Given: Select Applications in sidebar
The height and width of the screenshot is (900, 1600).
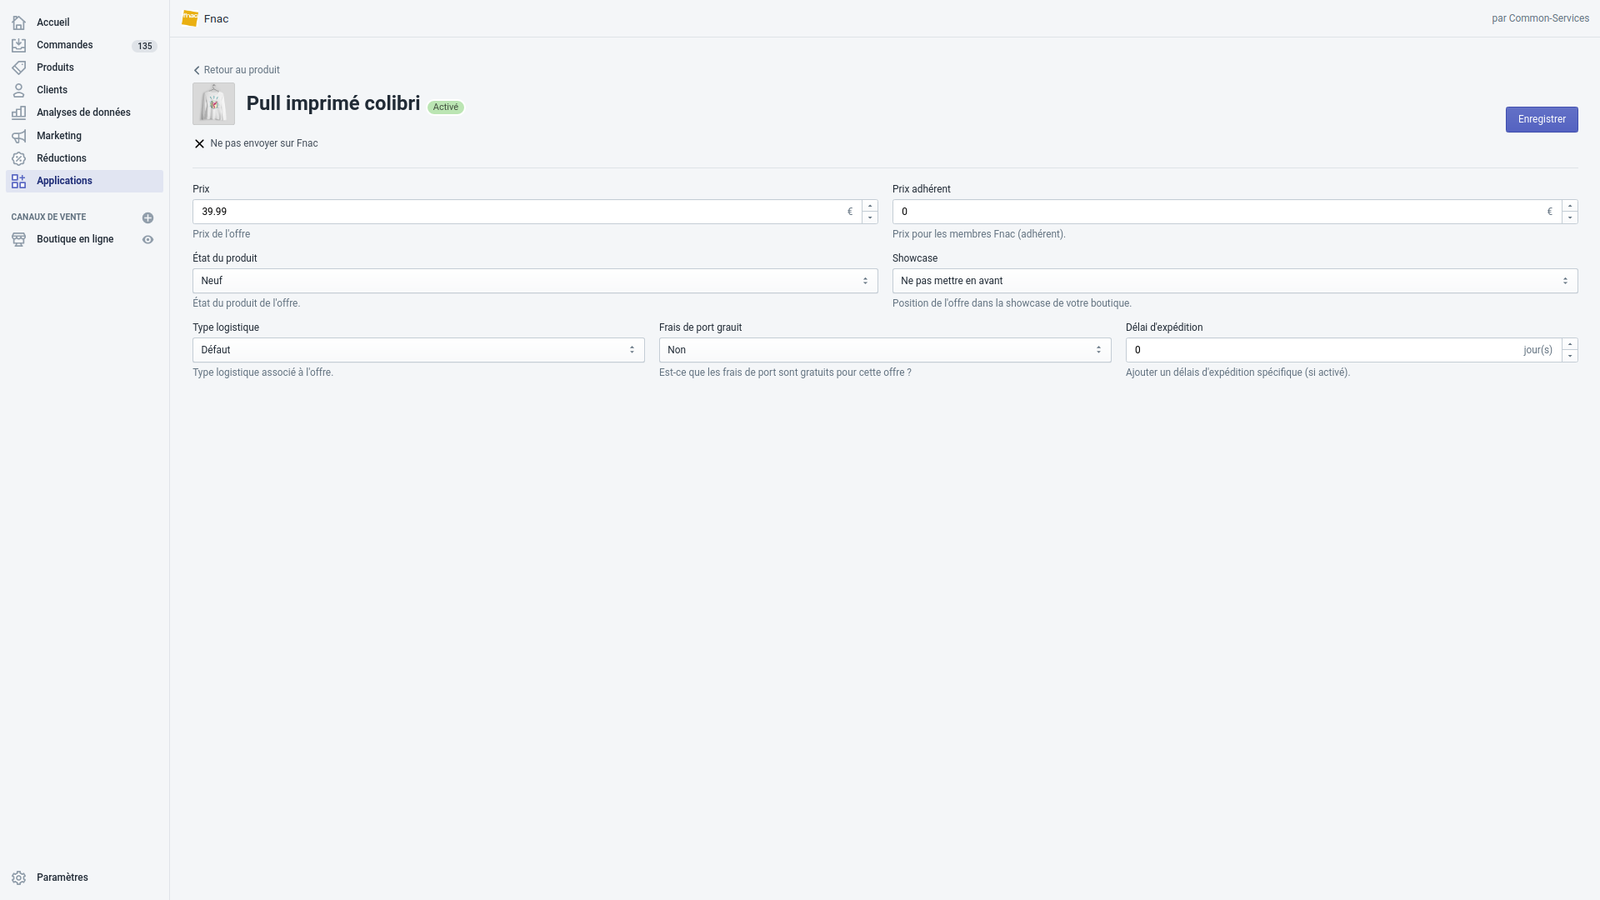Looking at the screenshot, I should (x=84, y=181).
